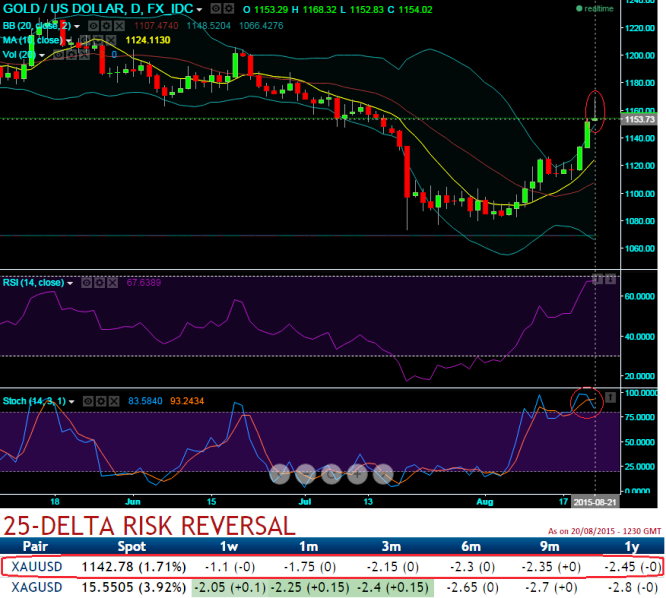
Task: Hide the BB (20, close, 2) indicator
Action: (93, 26)
